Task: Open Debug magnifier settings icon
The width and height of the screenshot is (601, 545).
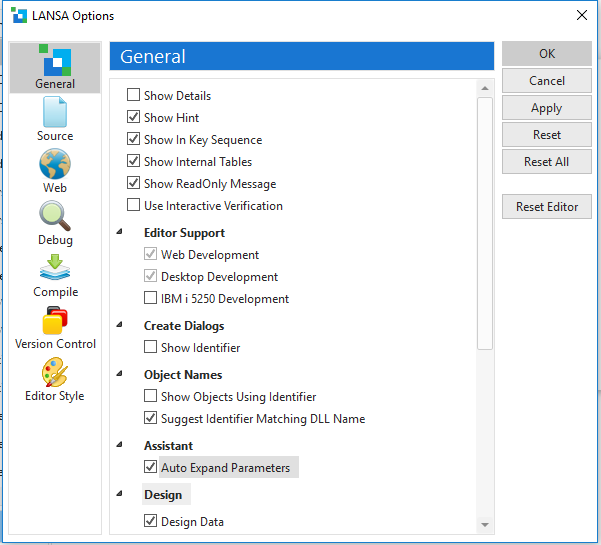Action: pyautogui.click(x=55, y=216)
